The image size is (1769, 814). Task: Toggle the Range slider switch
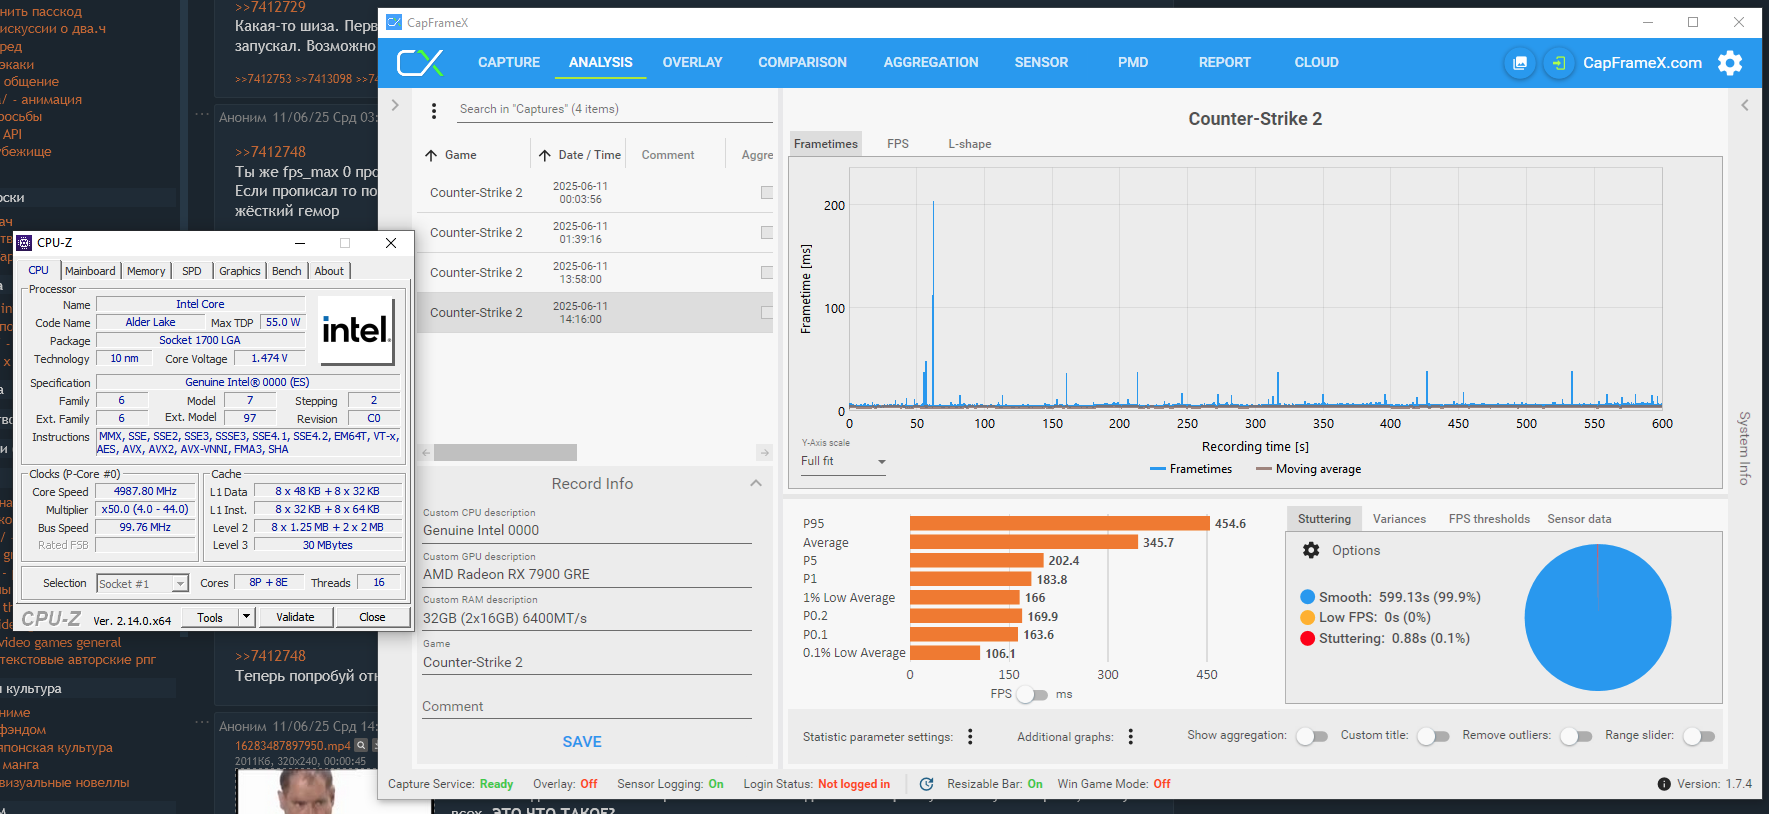1699,736
